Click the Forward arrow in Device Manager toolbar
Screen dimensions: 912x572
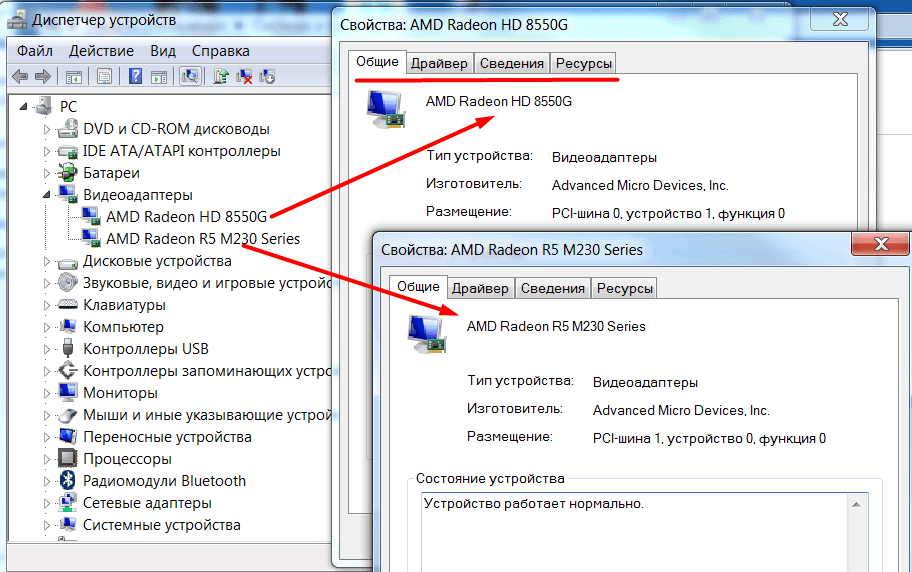click(43, 76)
